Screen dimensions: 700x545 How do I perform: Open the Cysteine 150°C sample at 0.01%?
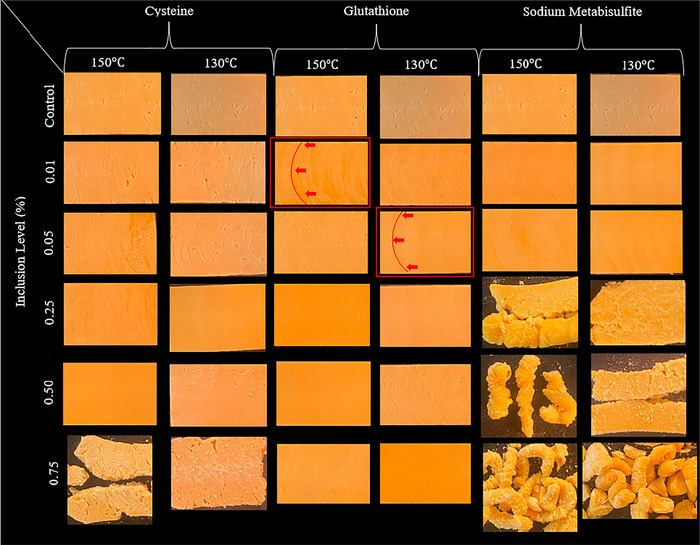click(x=111, y=173)
